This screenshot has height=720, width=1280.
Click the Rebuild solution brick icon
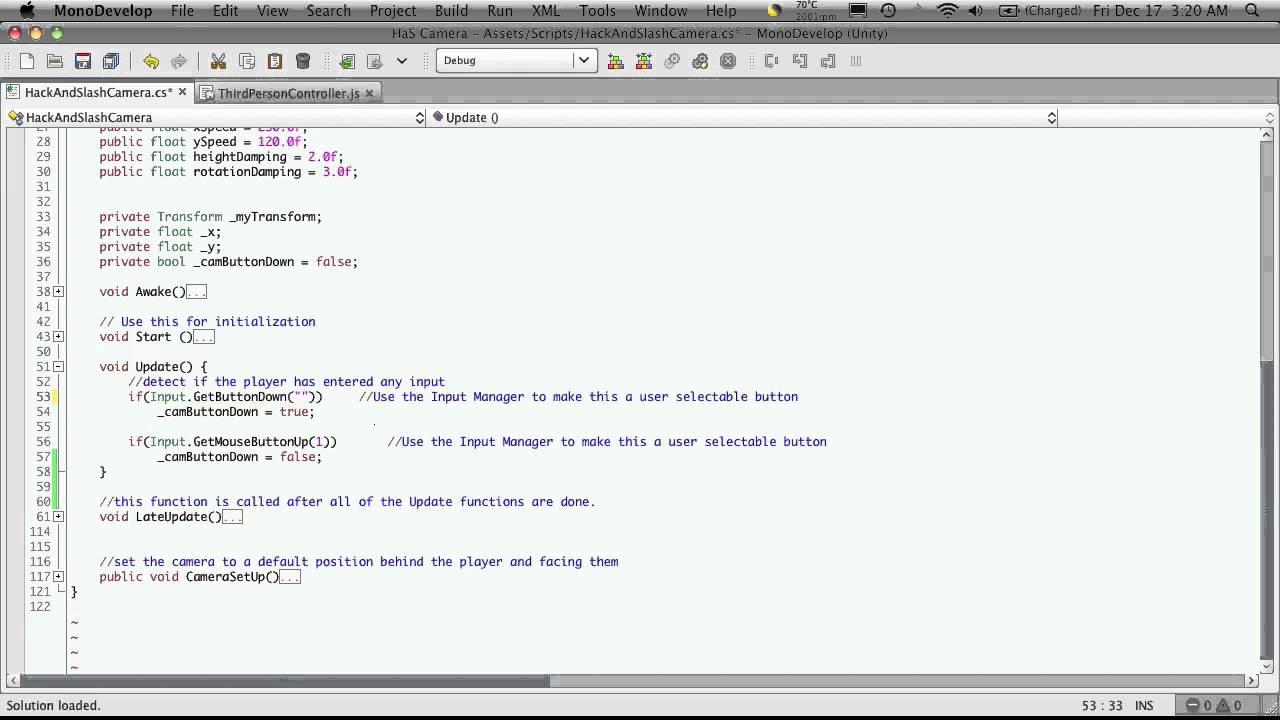pos(644,61)
